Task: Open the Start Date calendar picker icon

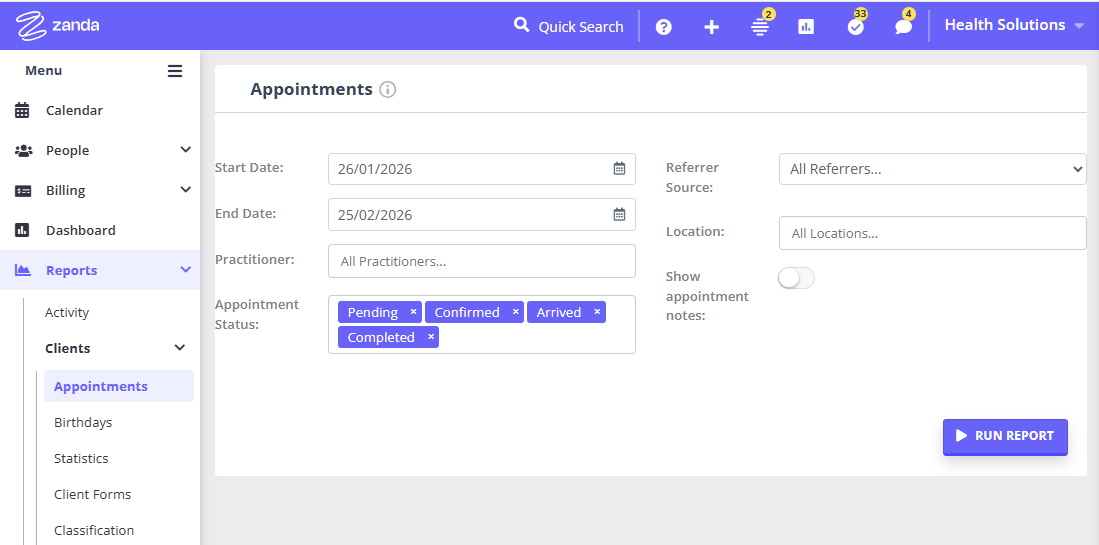Action: (x=619, y=169)
